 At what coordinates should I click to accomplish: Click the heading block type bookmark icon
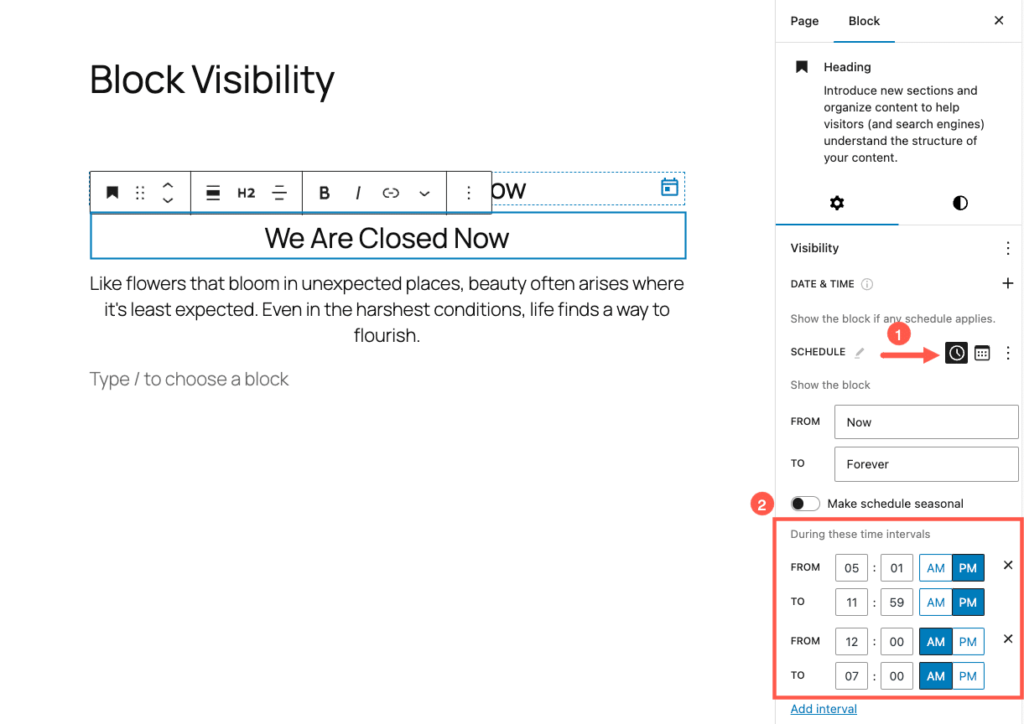(113, 193)
